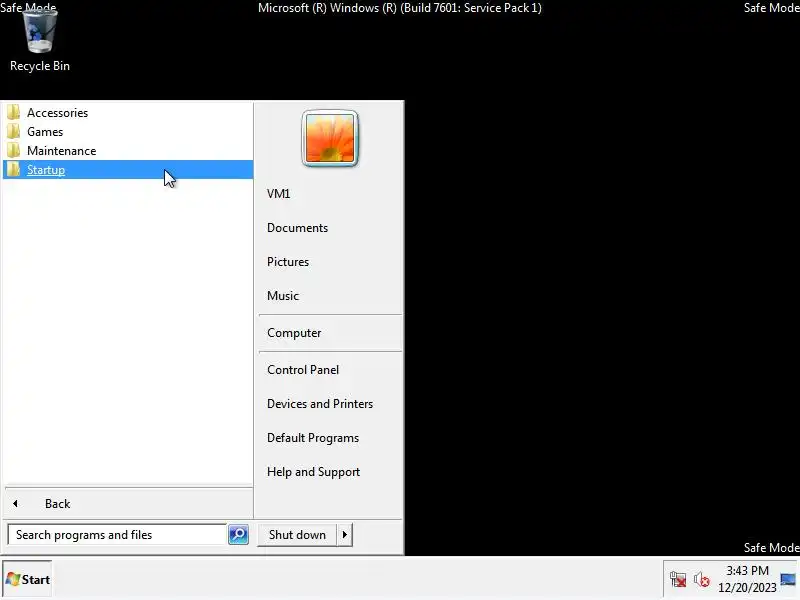Click the Games folder icon
Viewport: 800px width, 600px height.
click(x=14, y=131)
